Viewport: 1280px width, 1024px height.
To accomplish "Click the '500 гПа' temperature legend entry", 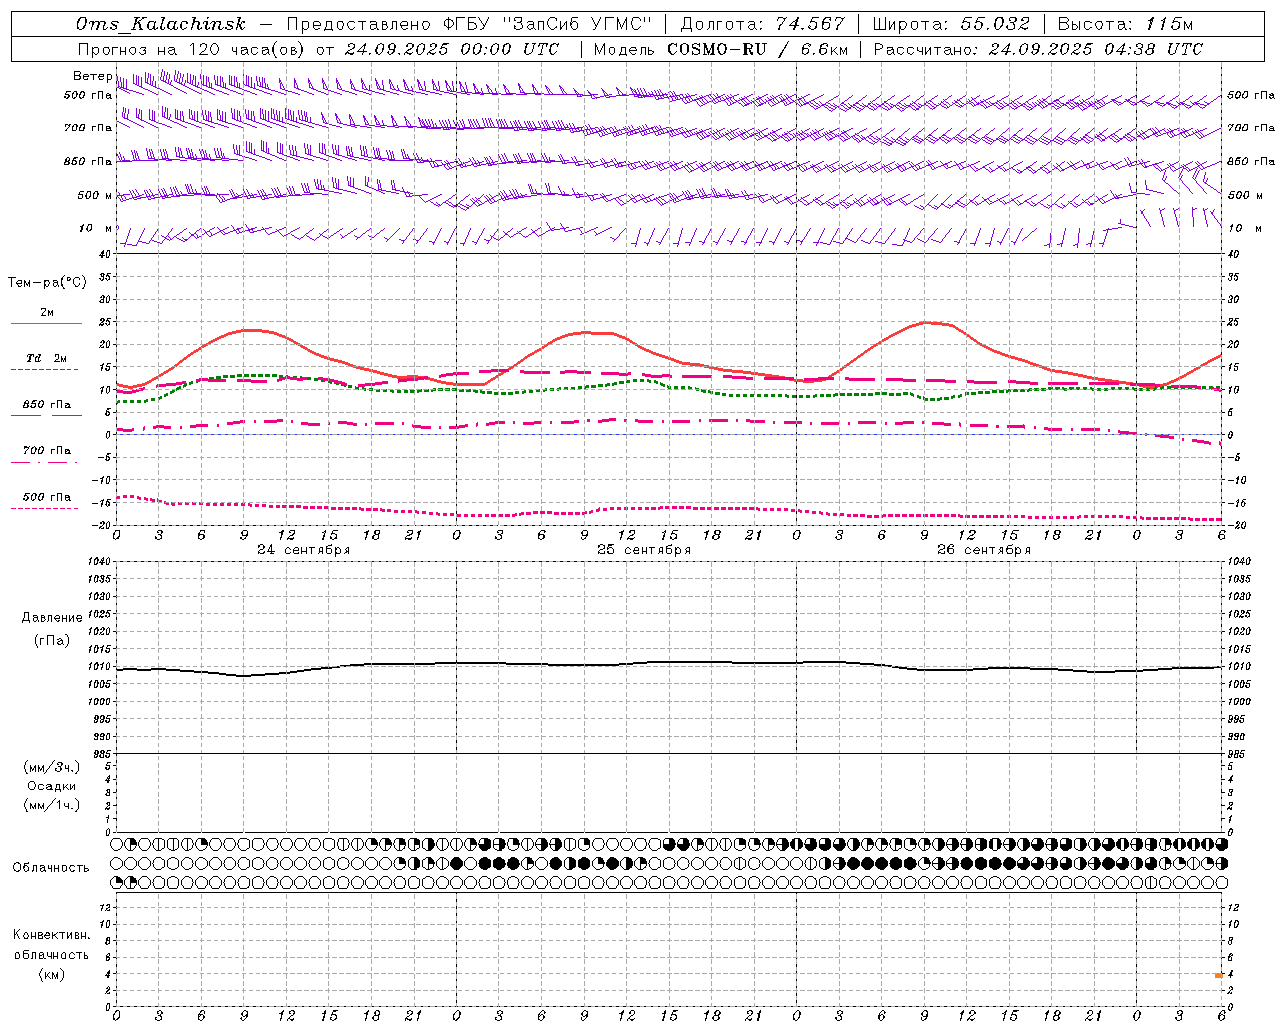I will pyautogui.click(x=47, y=497).
